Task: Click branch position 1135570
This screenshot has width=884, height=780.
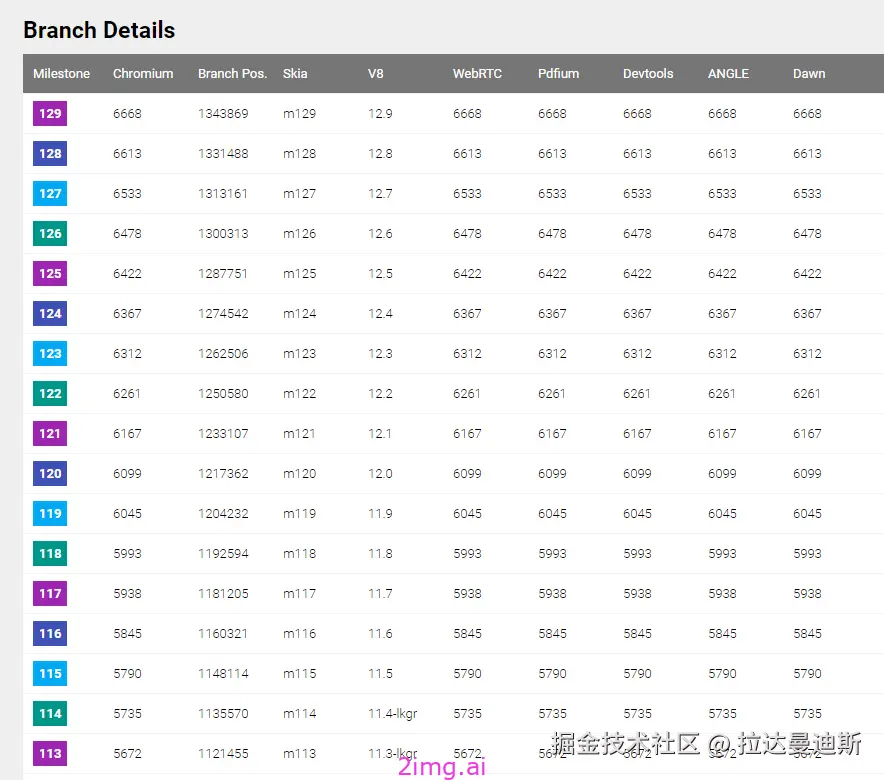Action: [x=223, y=714]
